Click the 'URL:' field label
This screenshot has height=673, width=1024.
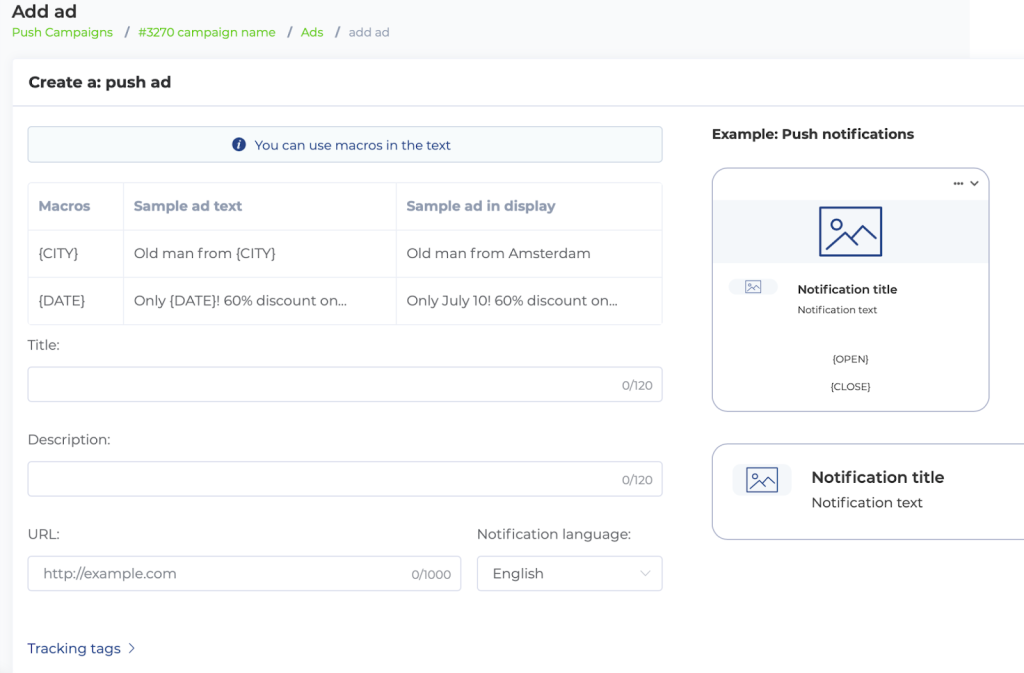pyautogui.click(x=43, y=534)
